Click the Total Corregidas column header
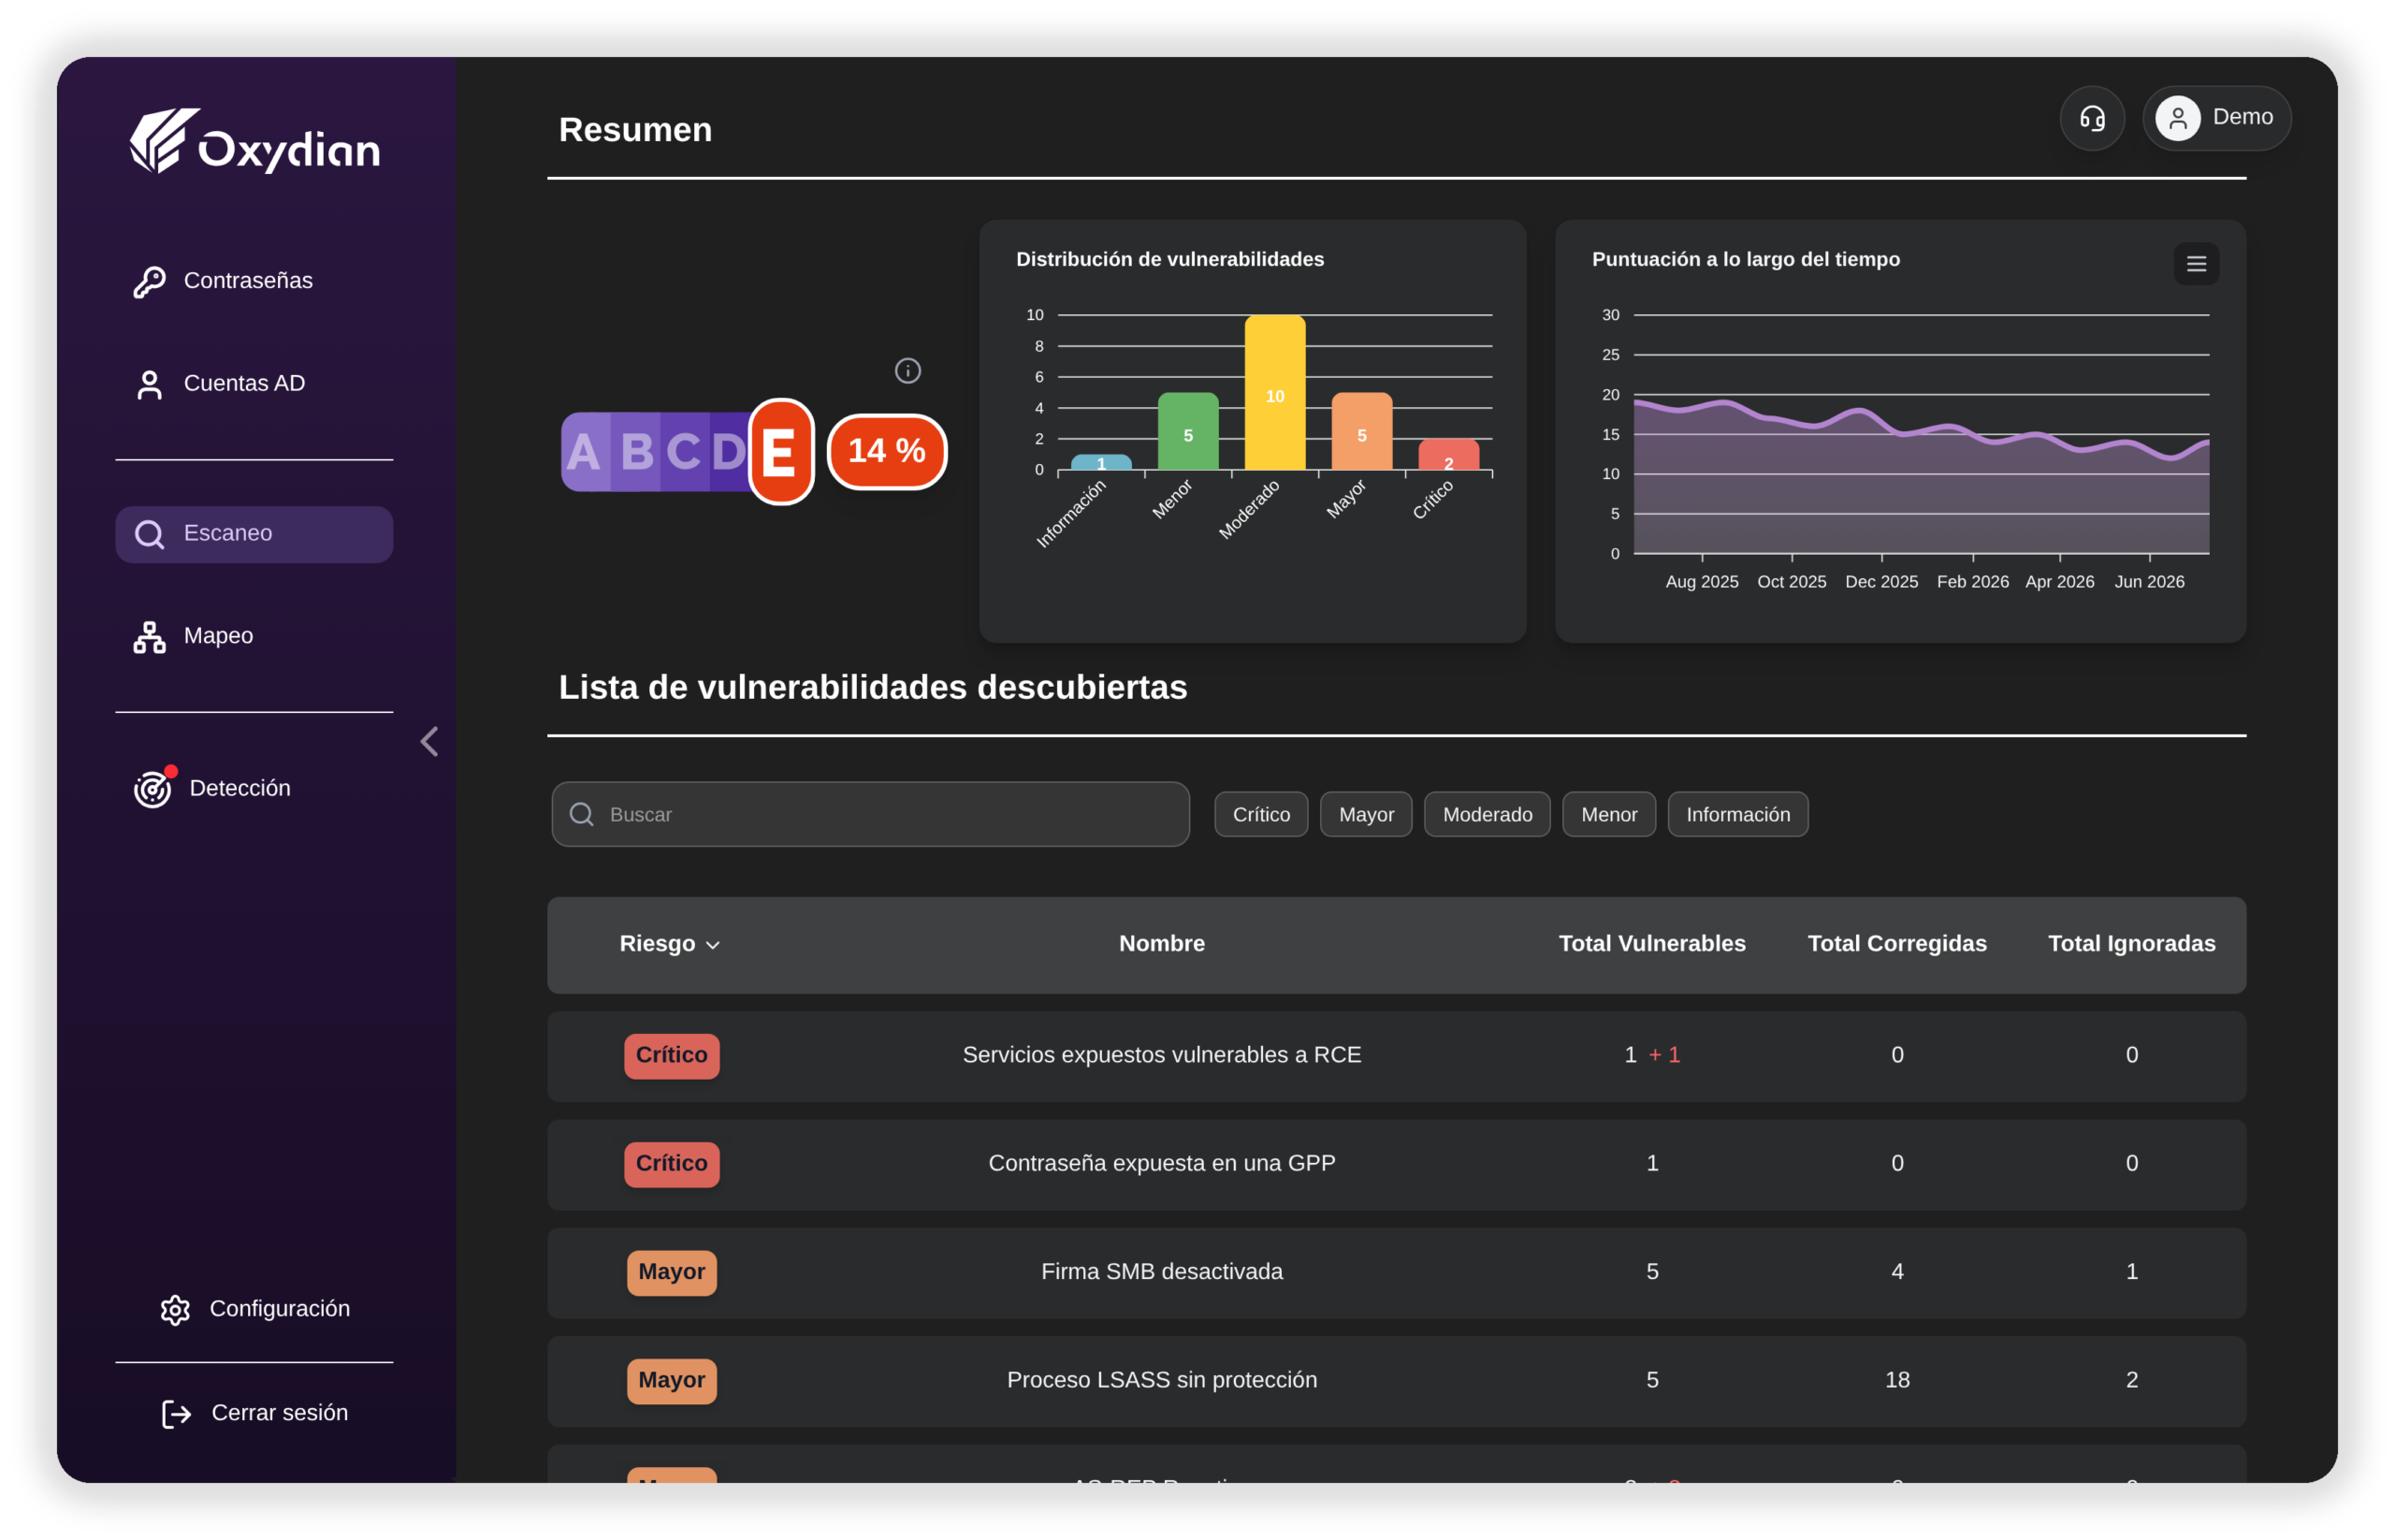2395x1540 pixels. click(1897, 944)
